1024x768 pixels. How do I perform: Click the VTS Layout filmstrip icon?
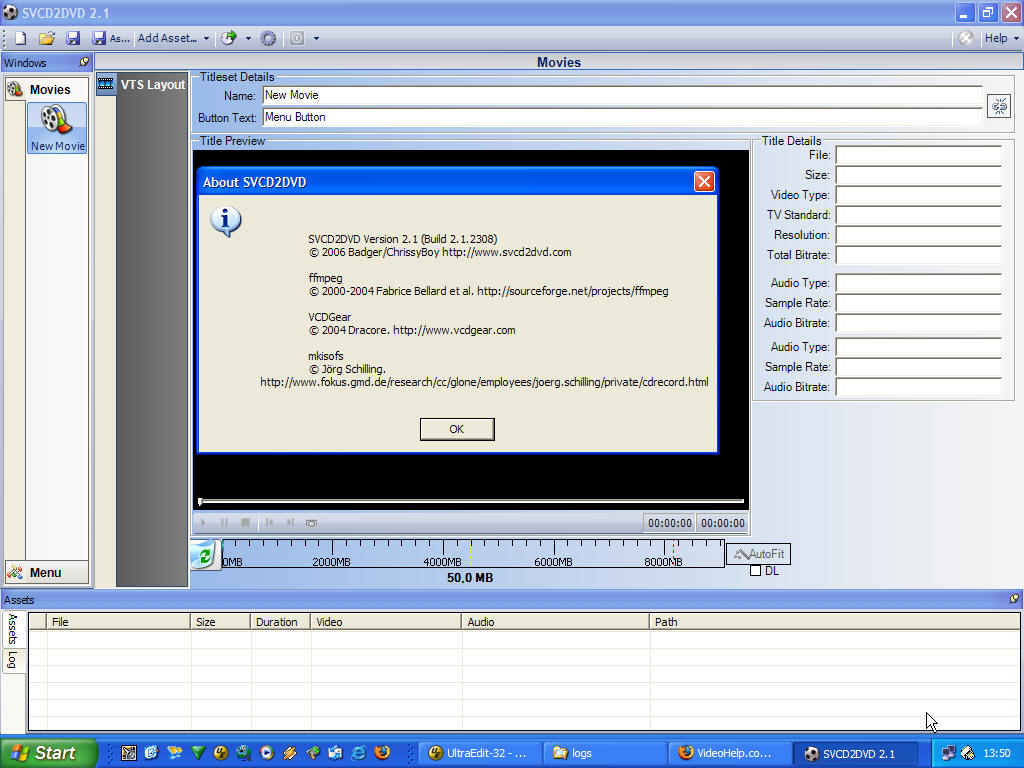[x=105, y=84]
